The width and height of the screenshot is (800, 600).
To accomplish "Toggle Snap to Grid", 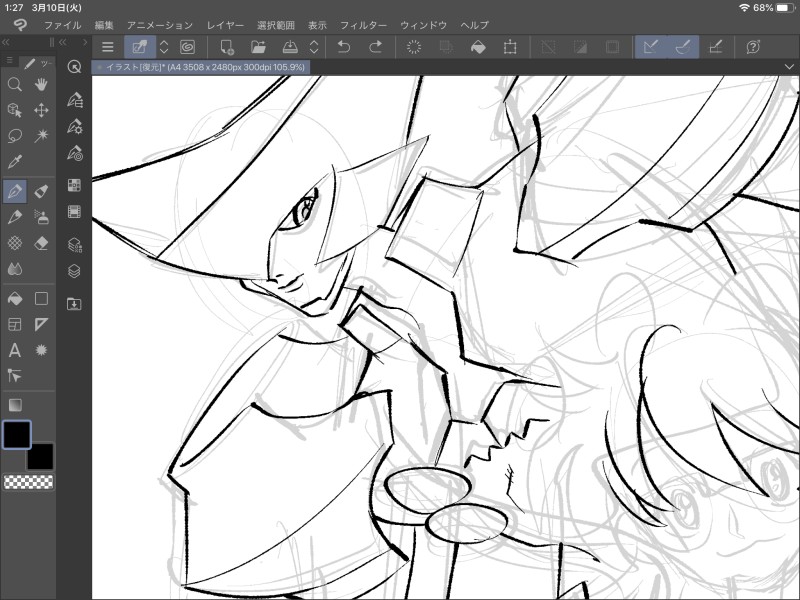I will [x=715, y=47].
